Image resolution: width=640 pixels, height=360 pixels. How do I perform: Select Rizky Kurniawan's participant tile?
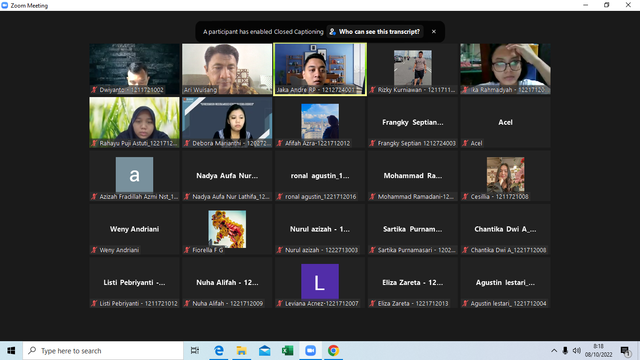[x=413, y=69]
